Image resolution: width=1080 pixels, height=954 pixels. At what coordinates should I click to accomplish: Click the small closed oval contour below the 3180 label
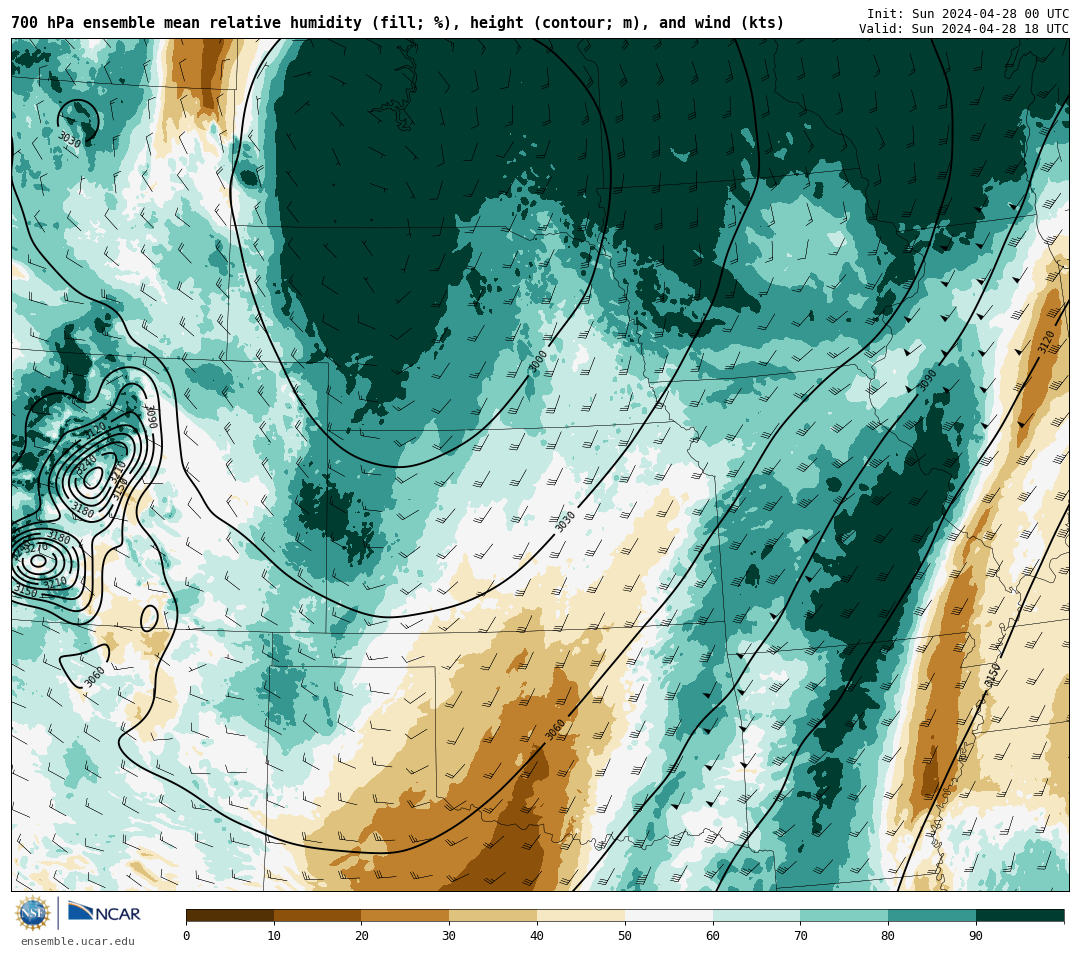pyautogui.click(x=149, y=618)
